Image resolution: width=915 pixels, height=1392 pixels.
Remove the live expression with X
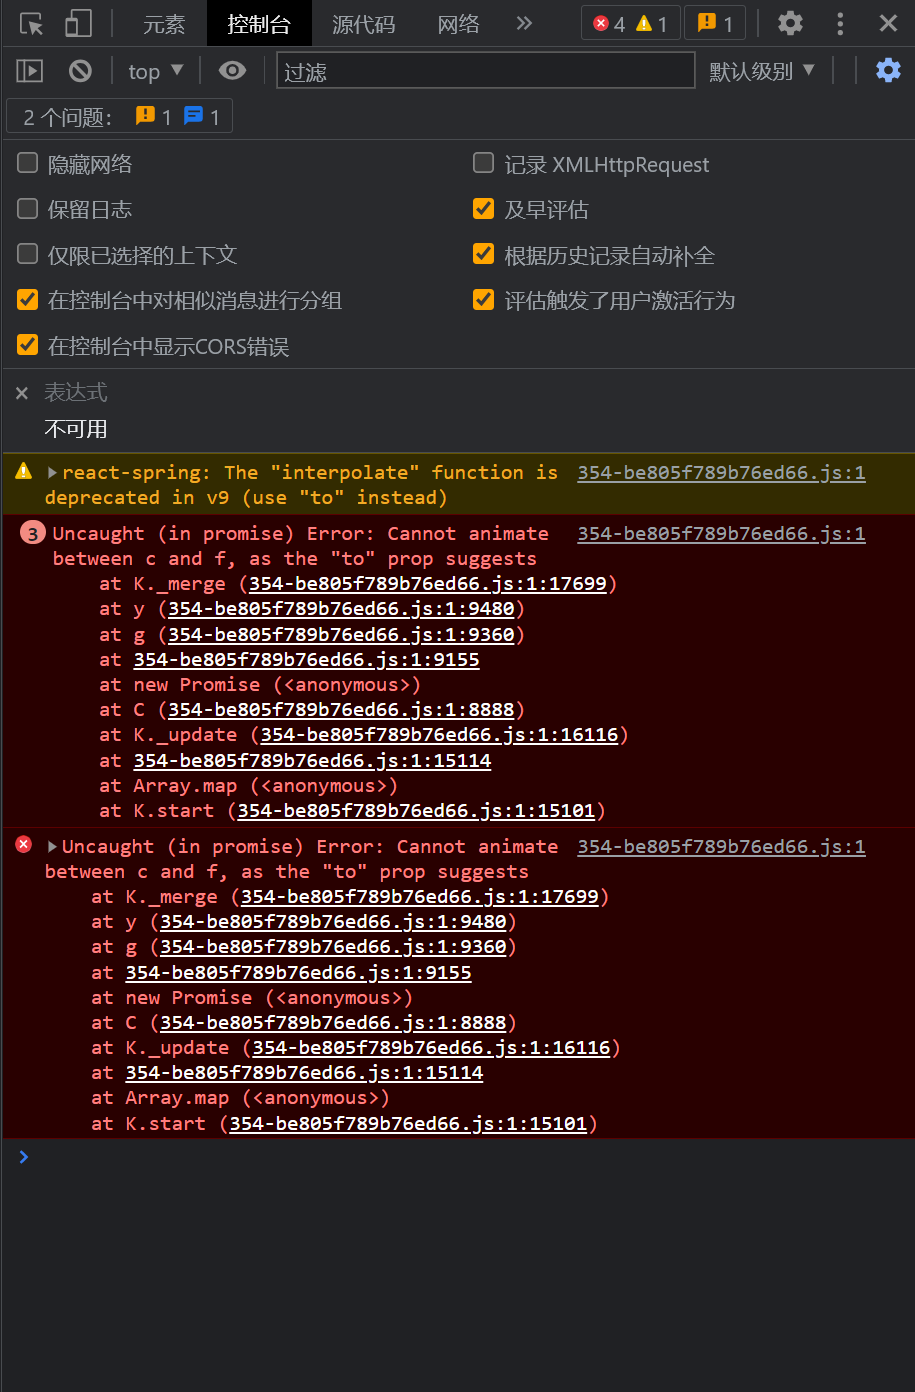[22, 394]
